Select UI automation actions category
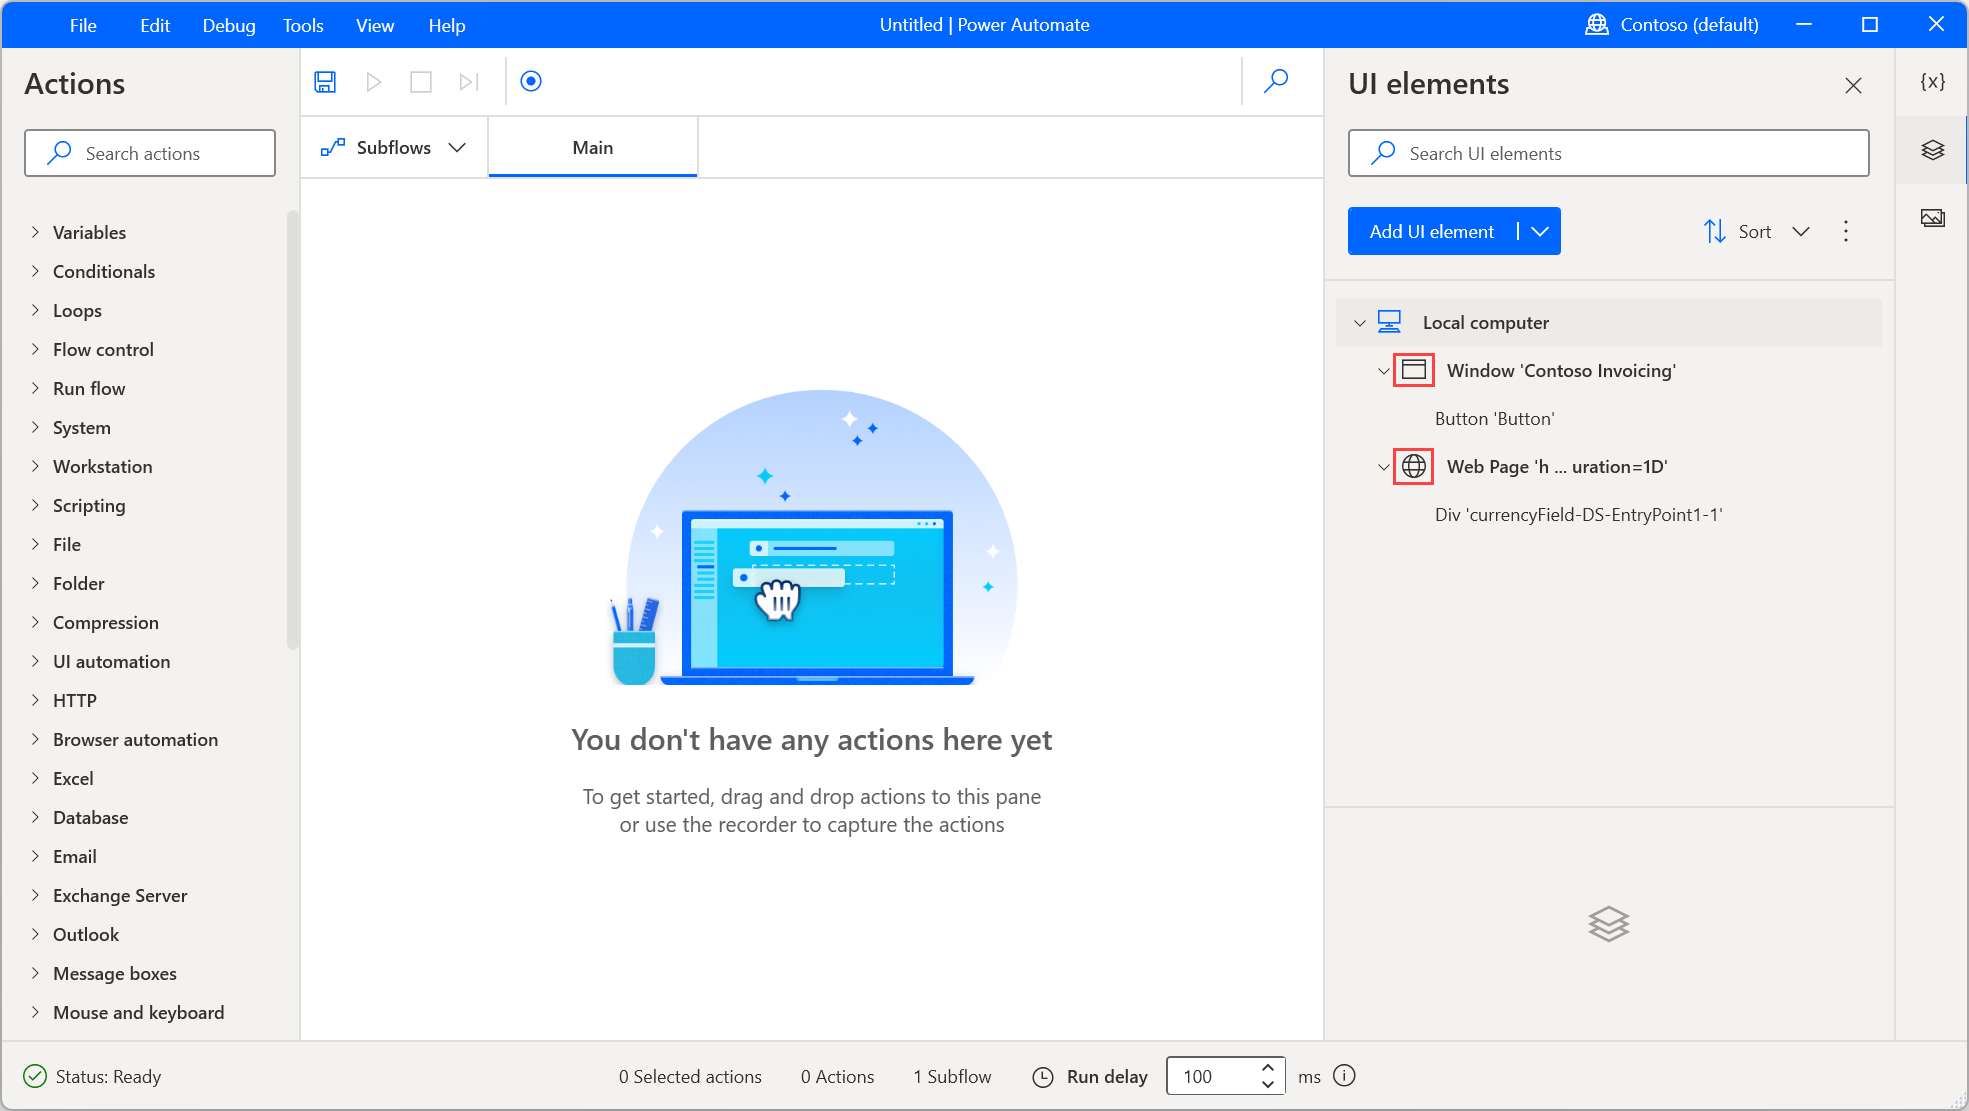Image resolution: width=1969 pixels, height=1111 pixels. (111, 661)
